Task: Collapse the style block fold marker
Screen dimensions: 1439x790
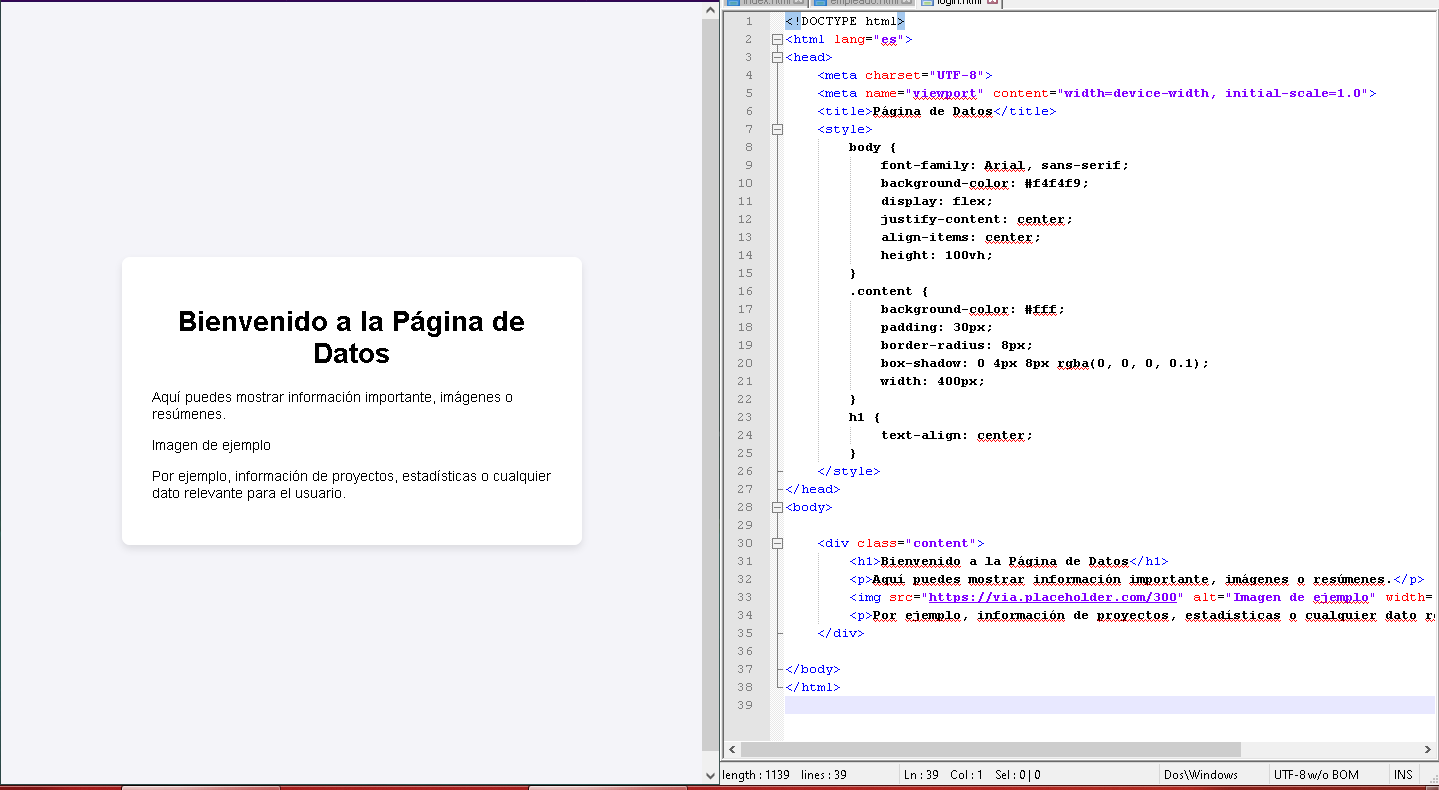Action: (777, 130)
